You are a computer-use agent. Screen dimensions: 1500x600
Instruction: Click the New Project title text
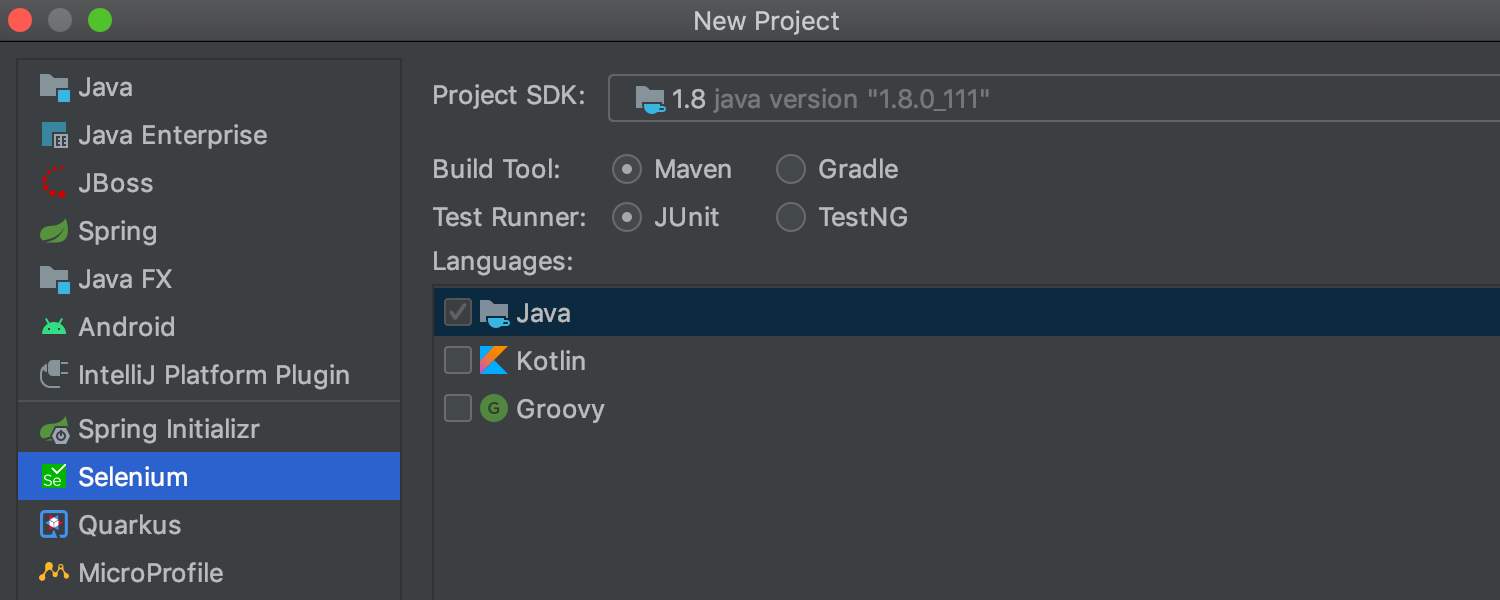coord(767,21)
